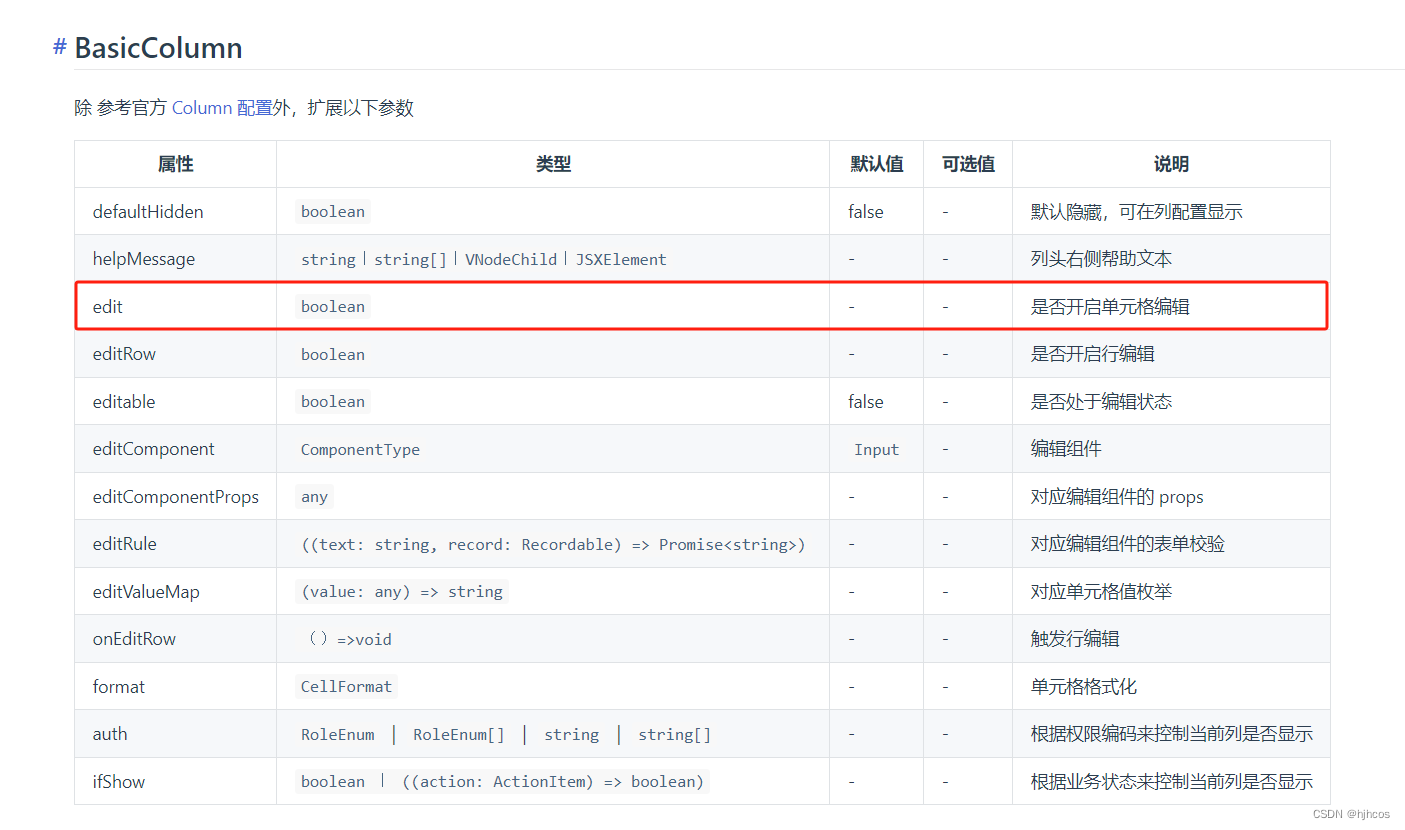
Task: Open the Column 配置 link
Action: [222, 108]
